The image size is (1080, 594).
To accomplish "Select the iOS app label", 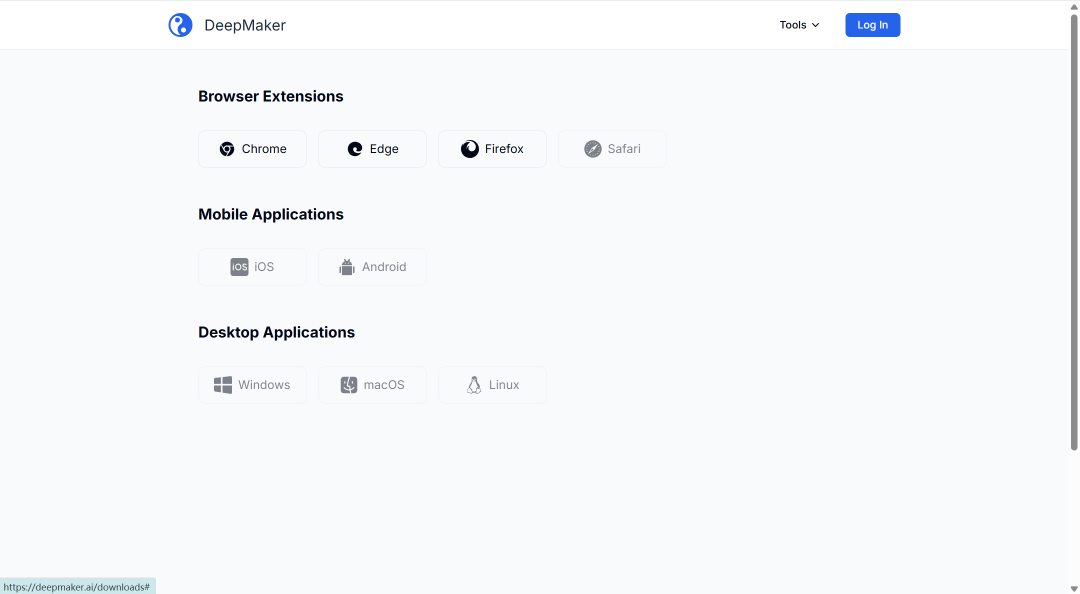I will click(x=264, y=267).
